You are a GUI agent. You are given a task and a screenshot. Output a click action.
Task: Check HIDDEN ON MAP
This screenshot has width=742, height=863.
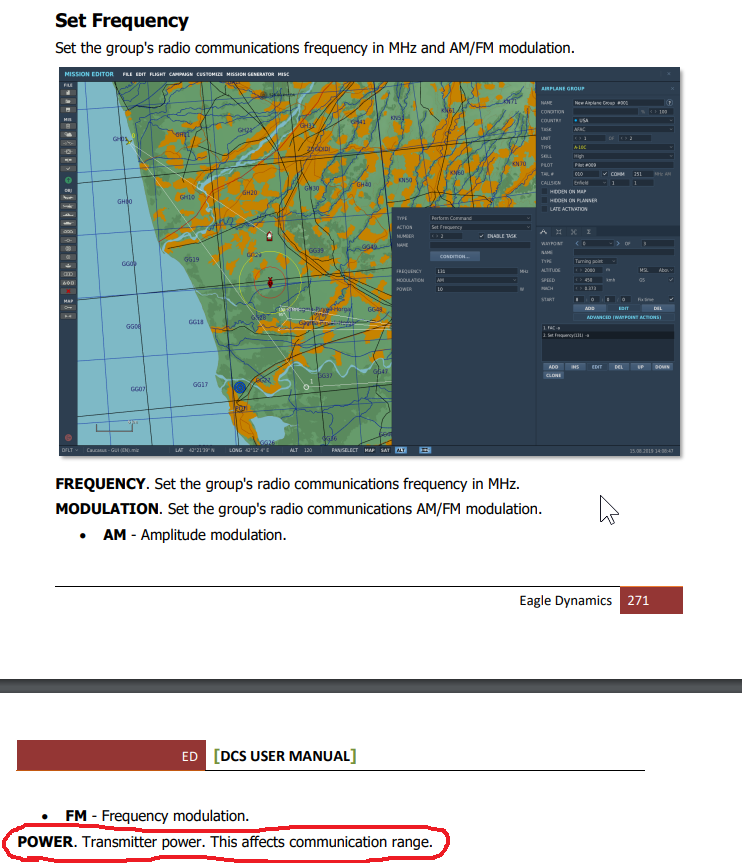(544, 192)
